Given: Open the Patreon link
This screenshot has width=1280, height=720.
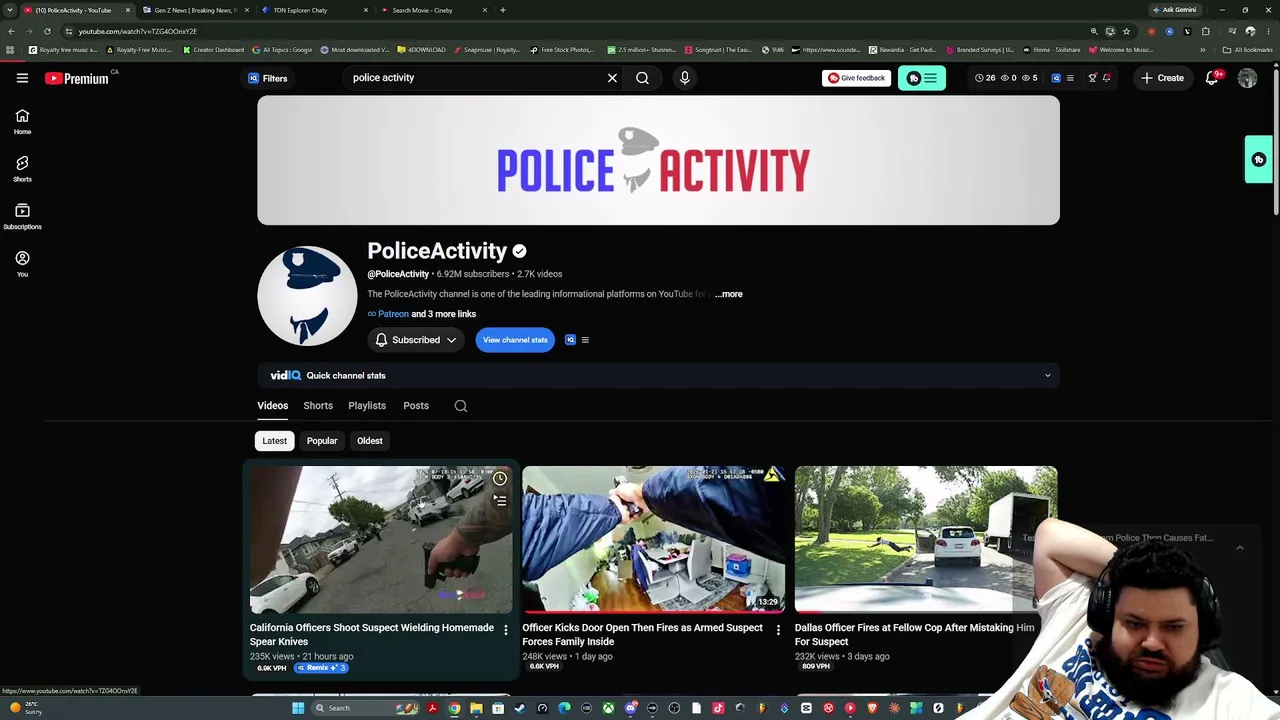Looking at the screenshot, I should coord(393,314).
